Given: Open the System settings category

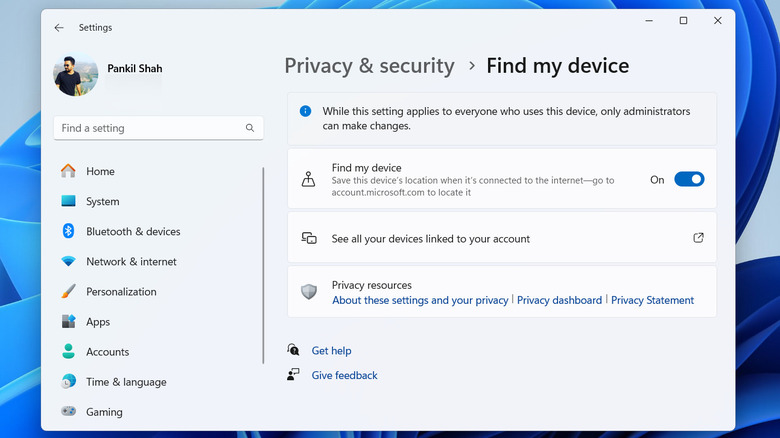Looking at the screenshot, I should (x=102, y=201).
